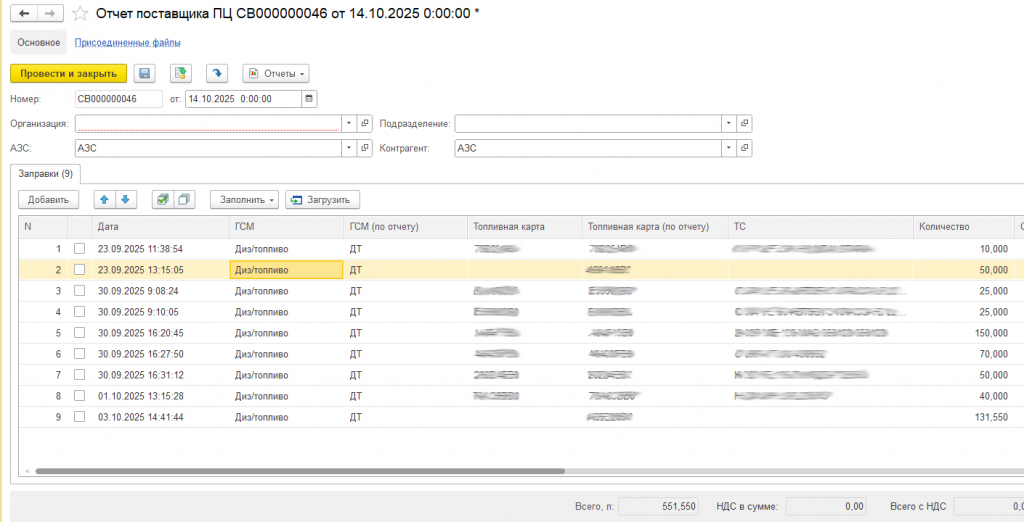Click the uncheck all rows icon
The width and height of the screenshot is (1024, 522).
click(x=185, y=200)
